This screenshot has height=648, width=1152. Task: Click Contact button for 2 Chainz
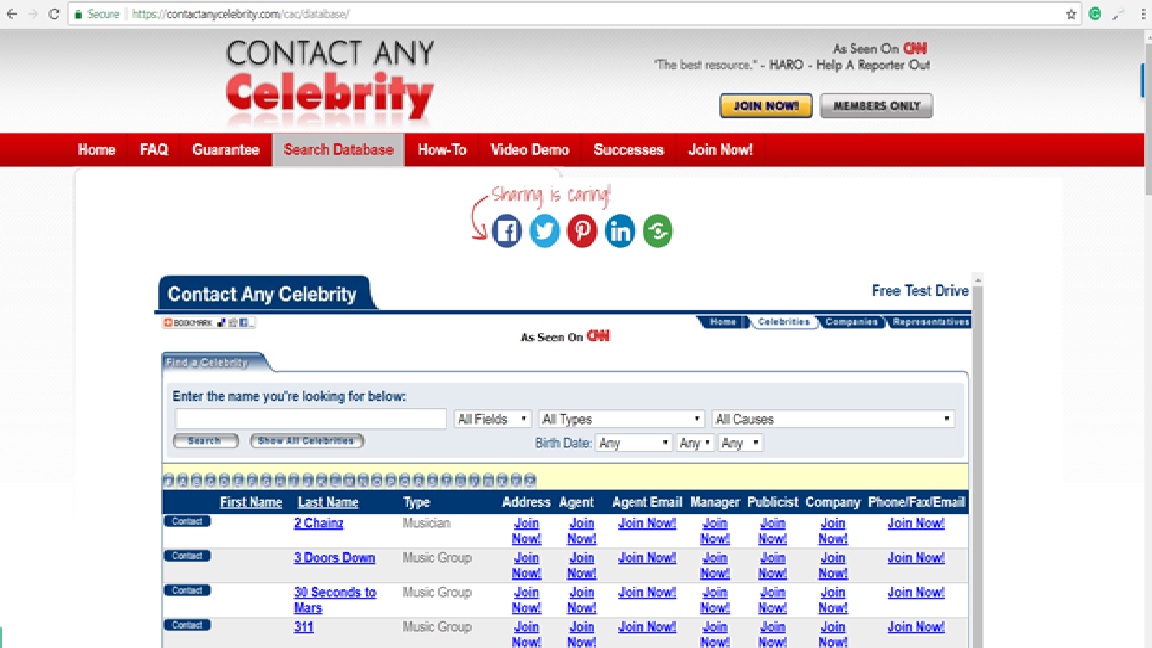[x=187, y=522]
